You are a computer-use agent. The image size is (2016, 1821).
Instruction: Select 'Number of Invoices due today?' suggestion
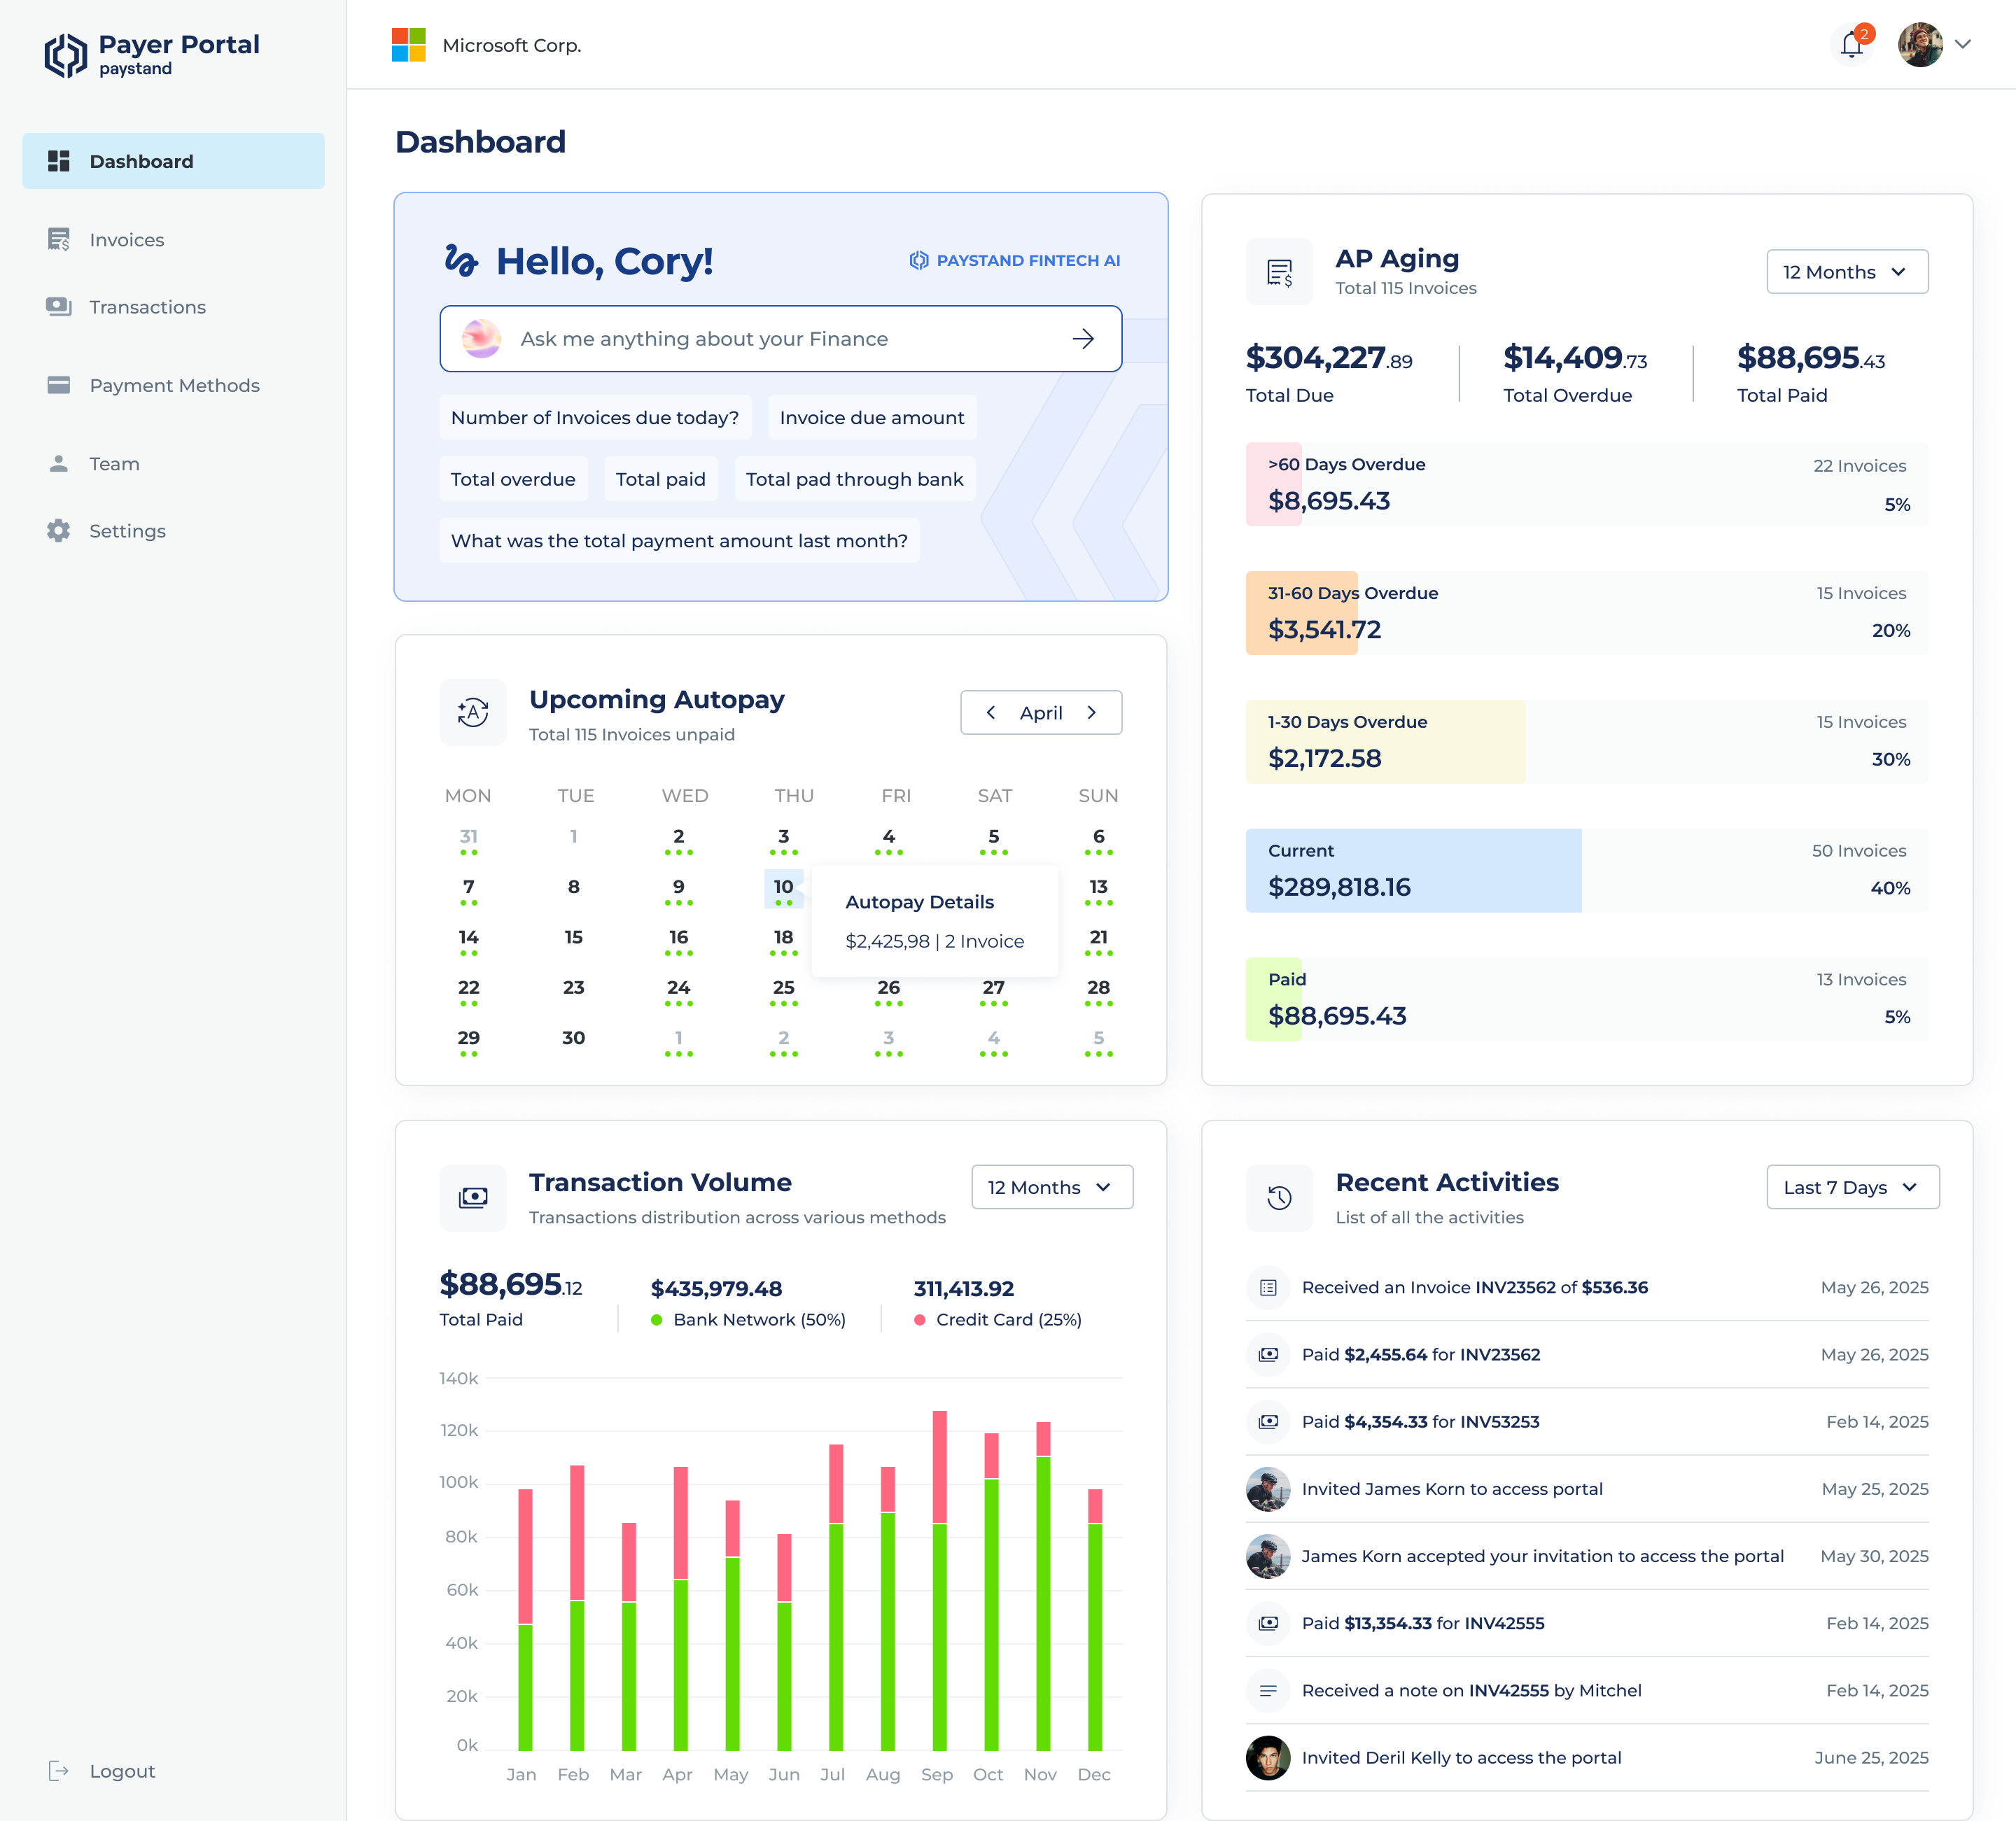pos(595,417)
